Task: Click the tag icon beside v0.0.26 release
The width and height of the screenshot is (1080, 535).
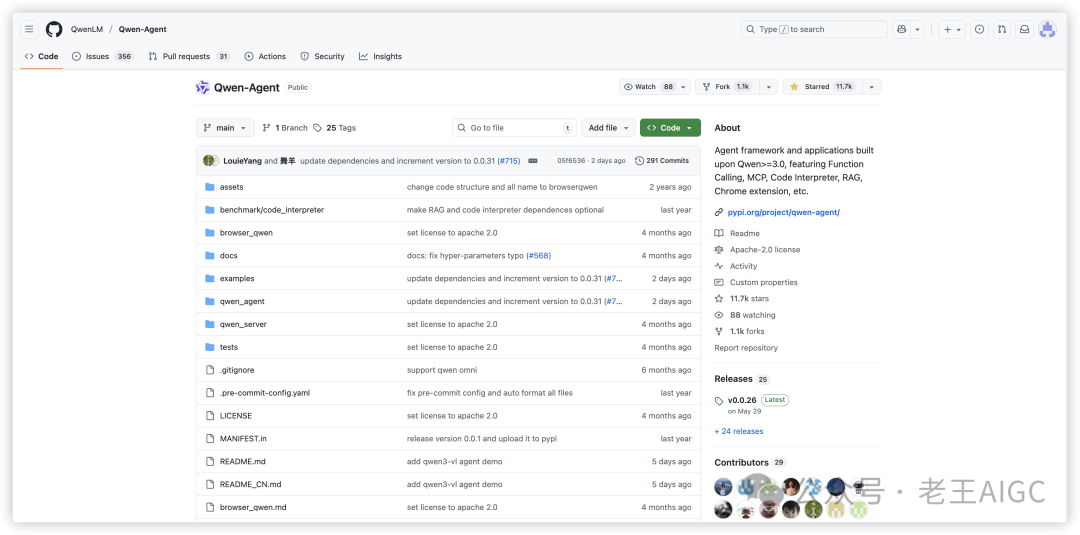Action: click(719, 401)
